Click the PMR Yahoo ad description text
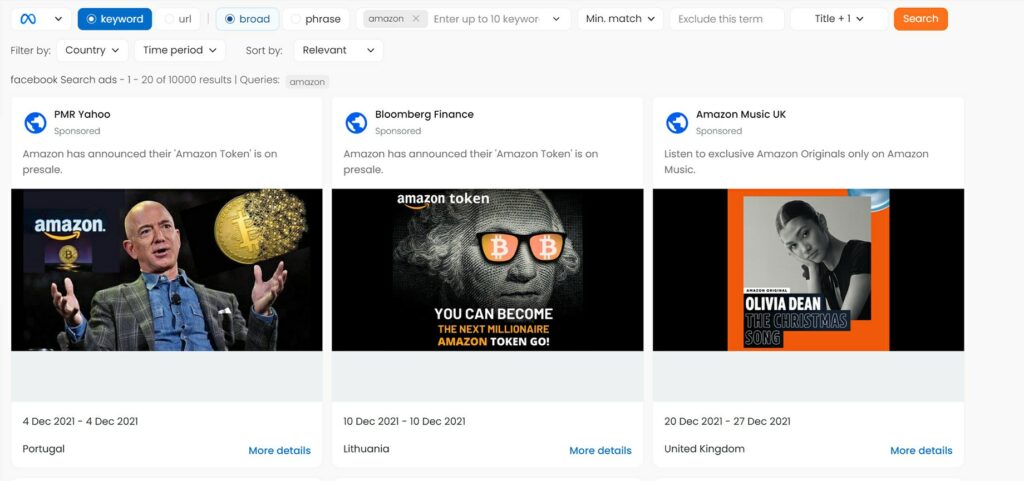Screen dimensions: 1024x481 150,162
